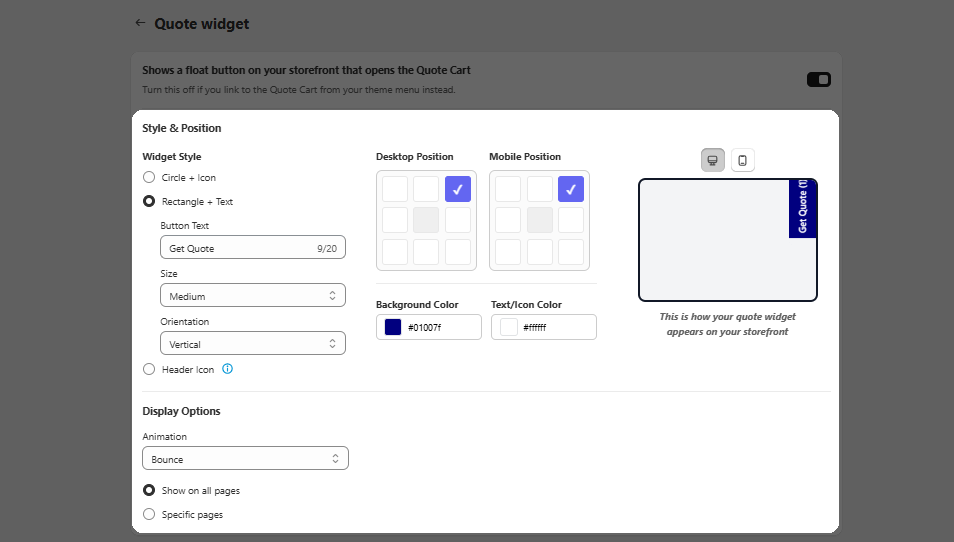Click the Button Text input field

(x=253, y=248)
